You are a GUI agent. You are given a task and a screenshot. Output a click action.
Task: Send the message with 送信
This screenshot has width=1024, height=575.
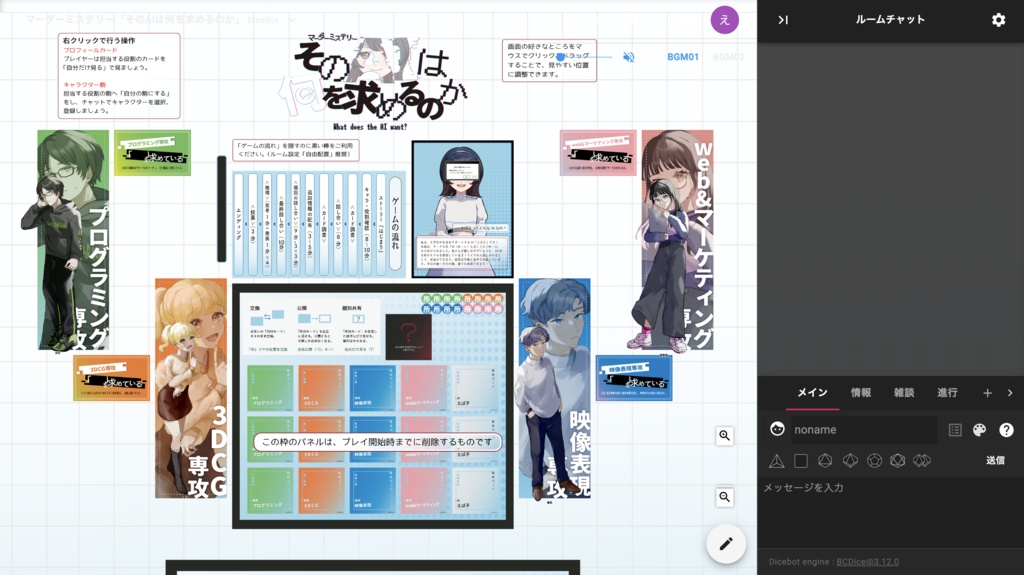click(995, 461)
